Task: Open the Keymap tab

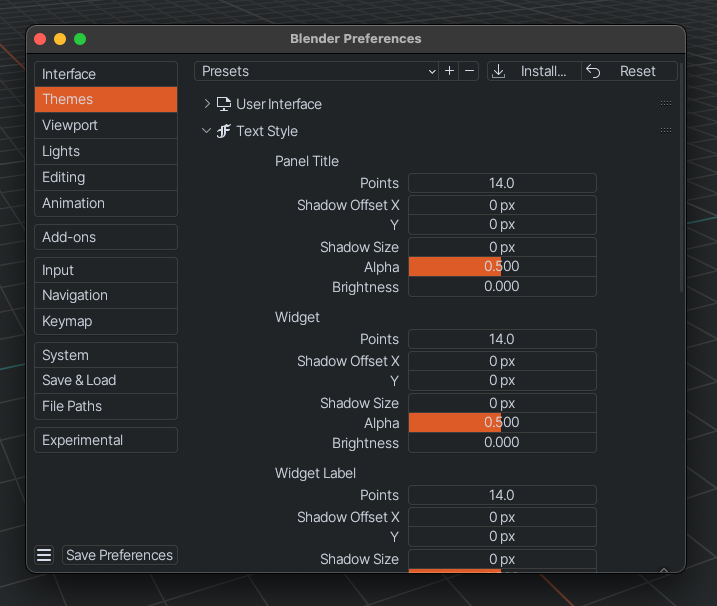Action: [x=106, y=322]
